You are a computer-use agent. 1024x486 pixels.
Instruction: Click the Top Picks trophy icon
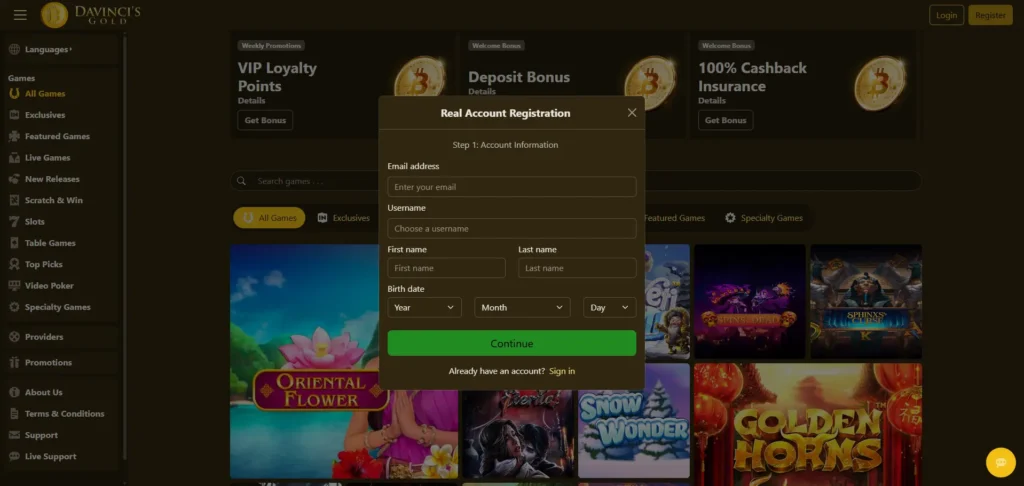[14, 265]
